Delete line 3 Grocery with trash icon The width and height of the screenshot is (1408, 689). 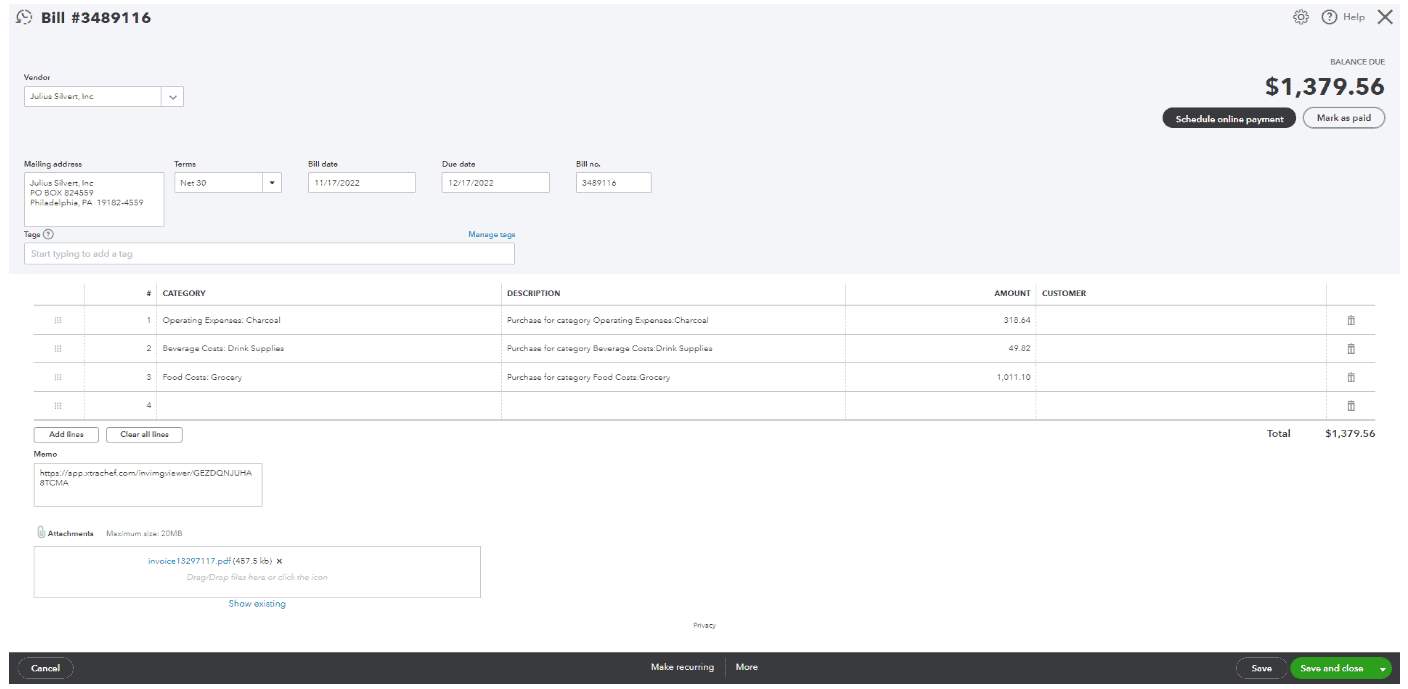(1351, 377)
